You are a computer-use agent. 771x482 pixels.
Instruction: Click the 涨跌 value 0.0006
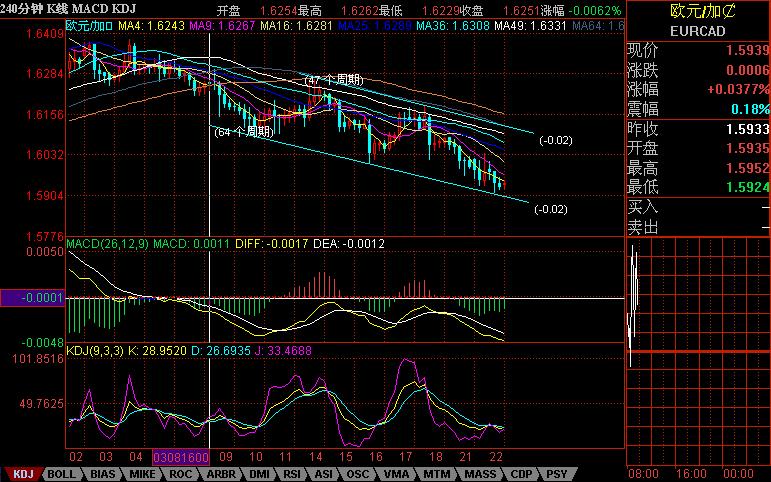click(x=747, y=70)
